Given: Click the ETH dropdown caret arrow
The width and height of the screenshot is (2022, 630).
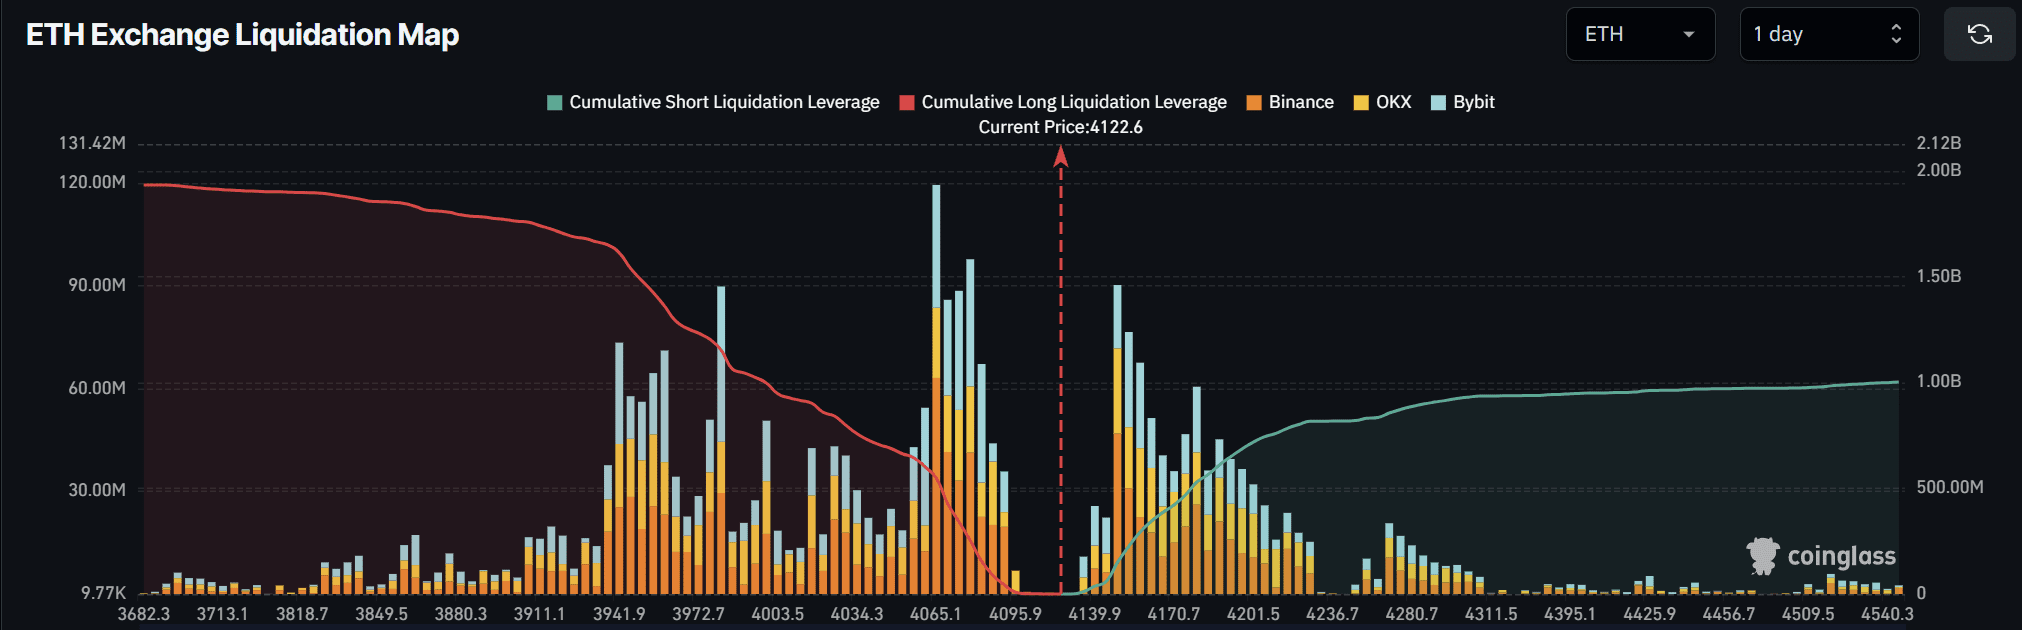Looking at the screenshot, I should [1689, 34].
